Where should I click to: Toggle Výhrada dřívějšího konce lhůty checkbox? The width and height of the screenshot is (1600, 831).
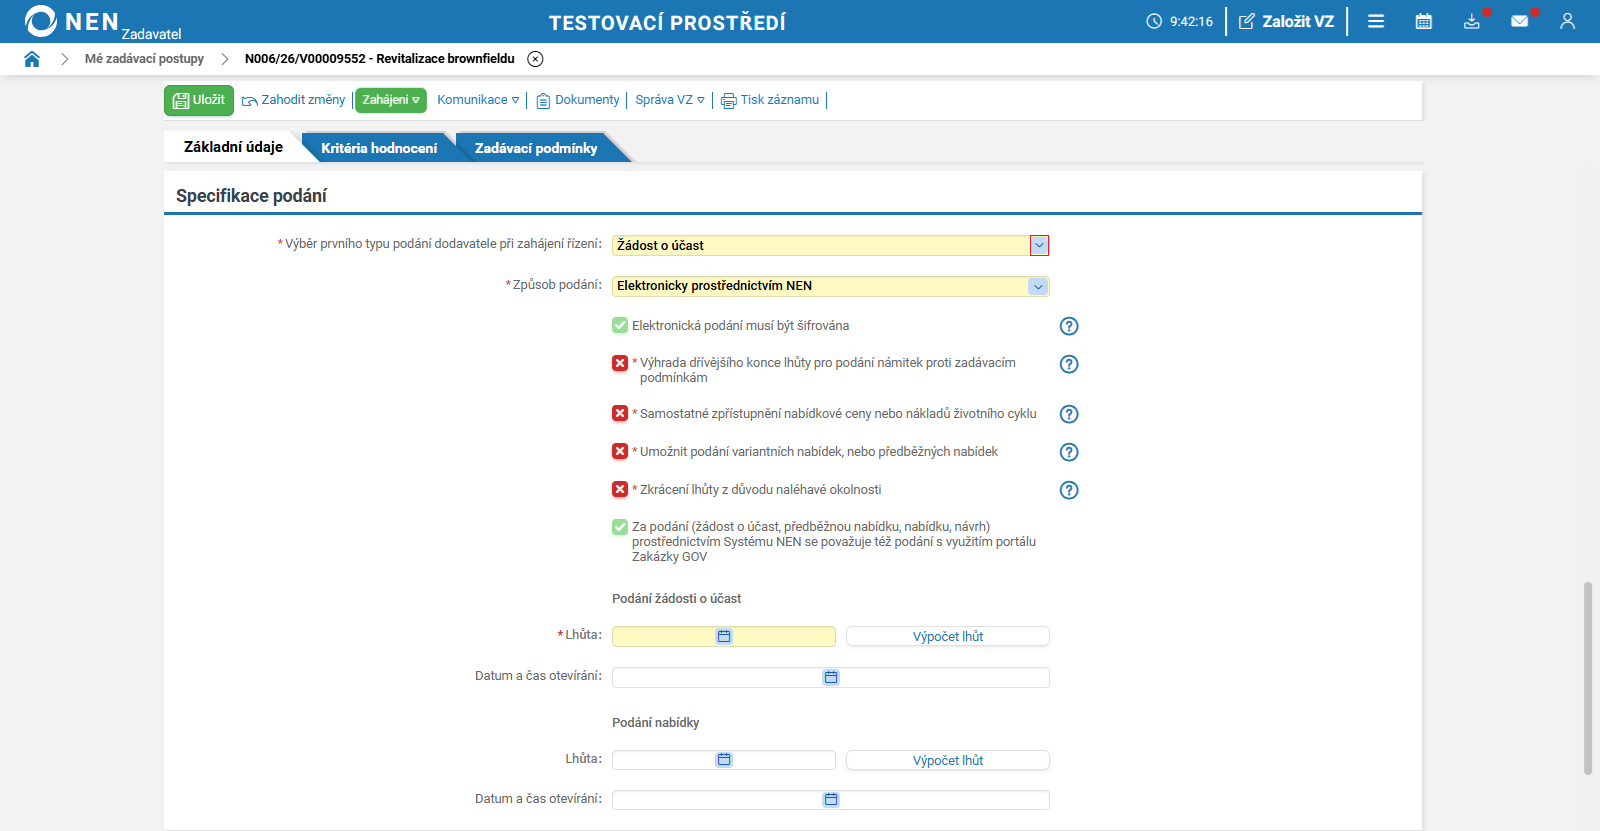[x=620, y=363]
